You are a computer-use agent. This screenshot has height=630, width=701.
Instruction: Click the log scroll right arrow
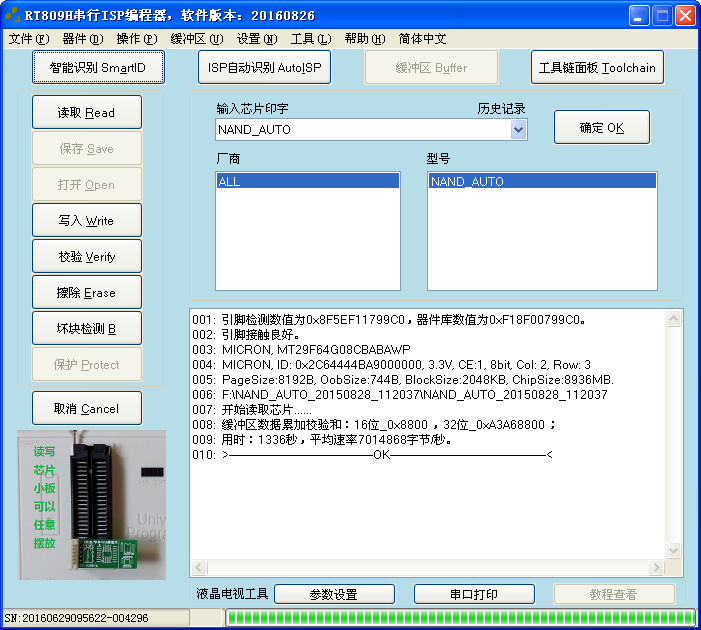coord(656,567)
